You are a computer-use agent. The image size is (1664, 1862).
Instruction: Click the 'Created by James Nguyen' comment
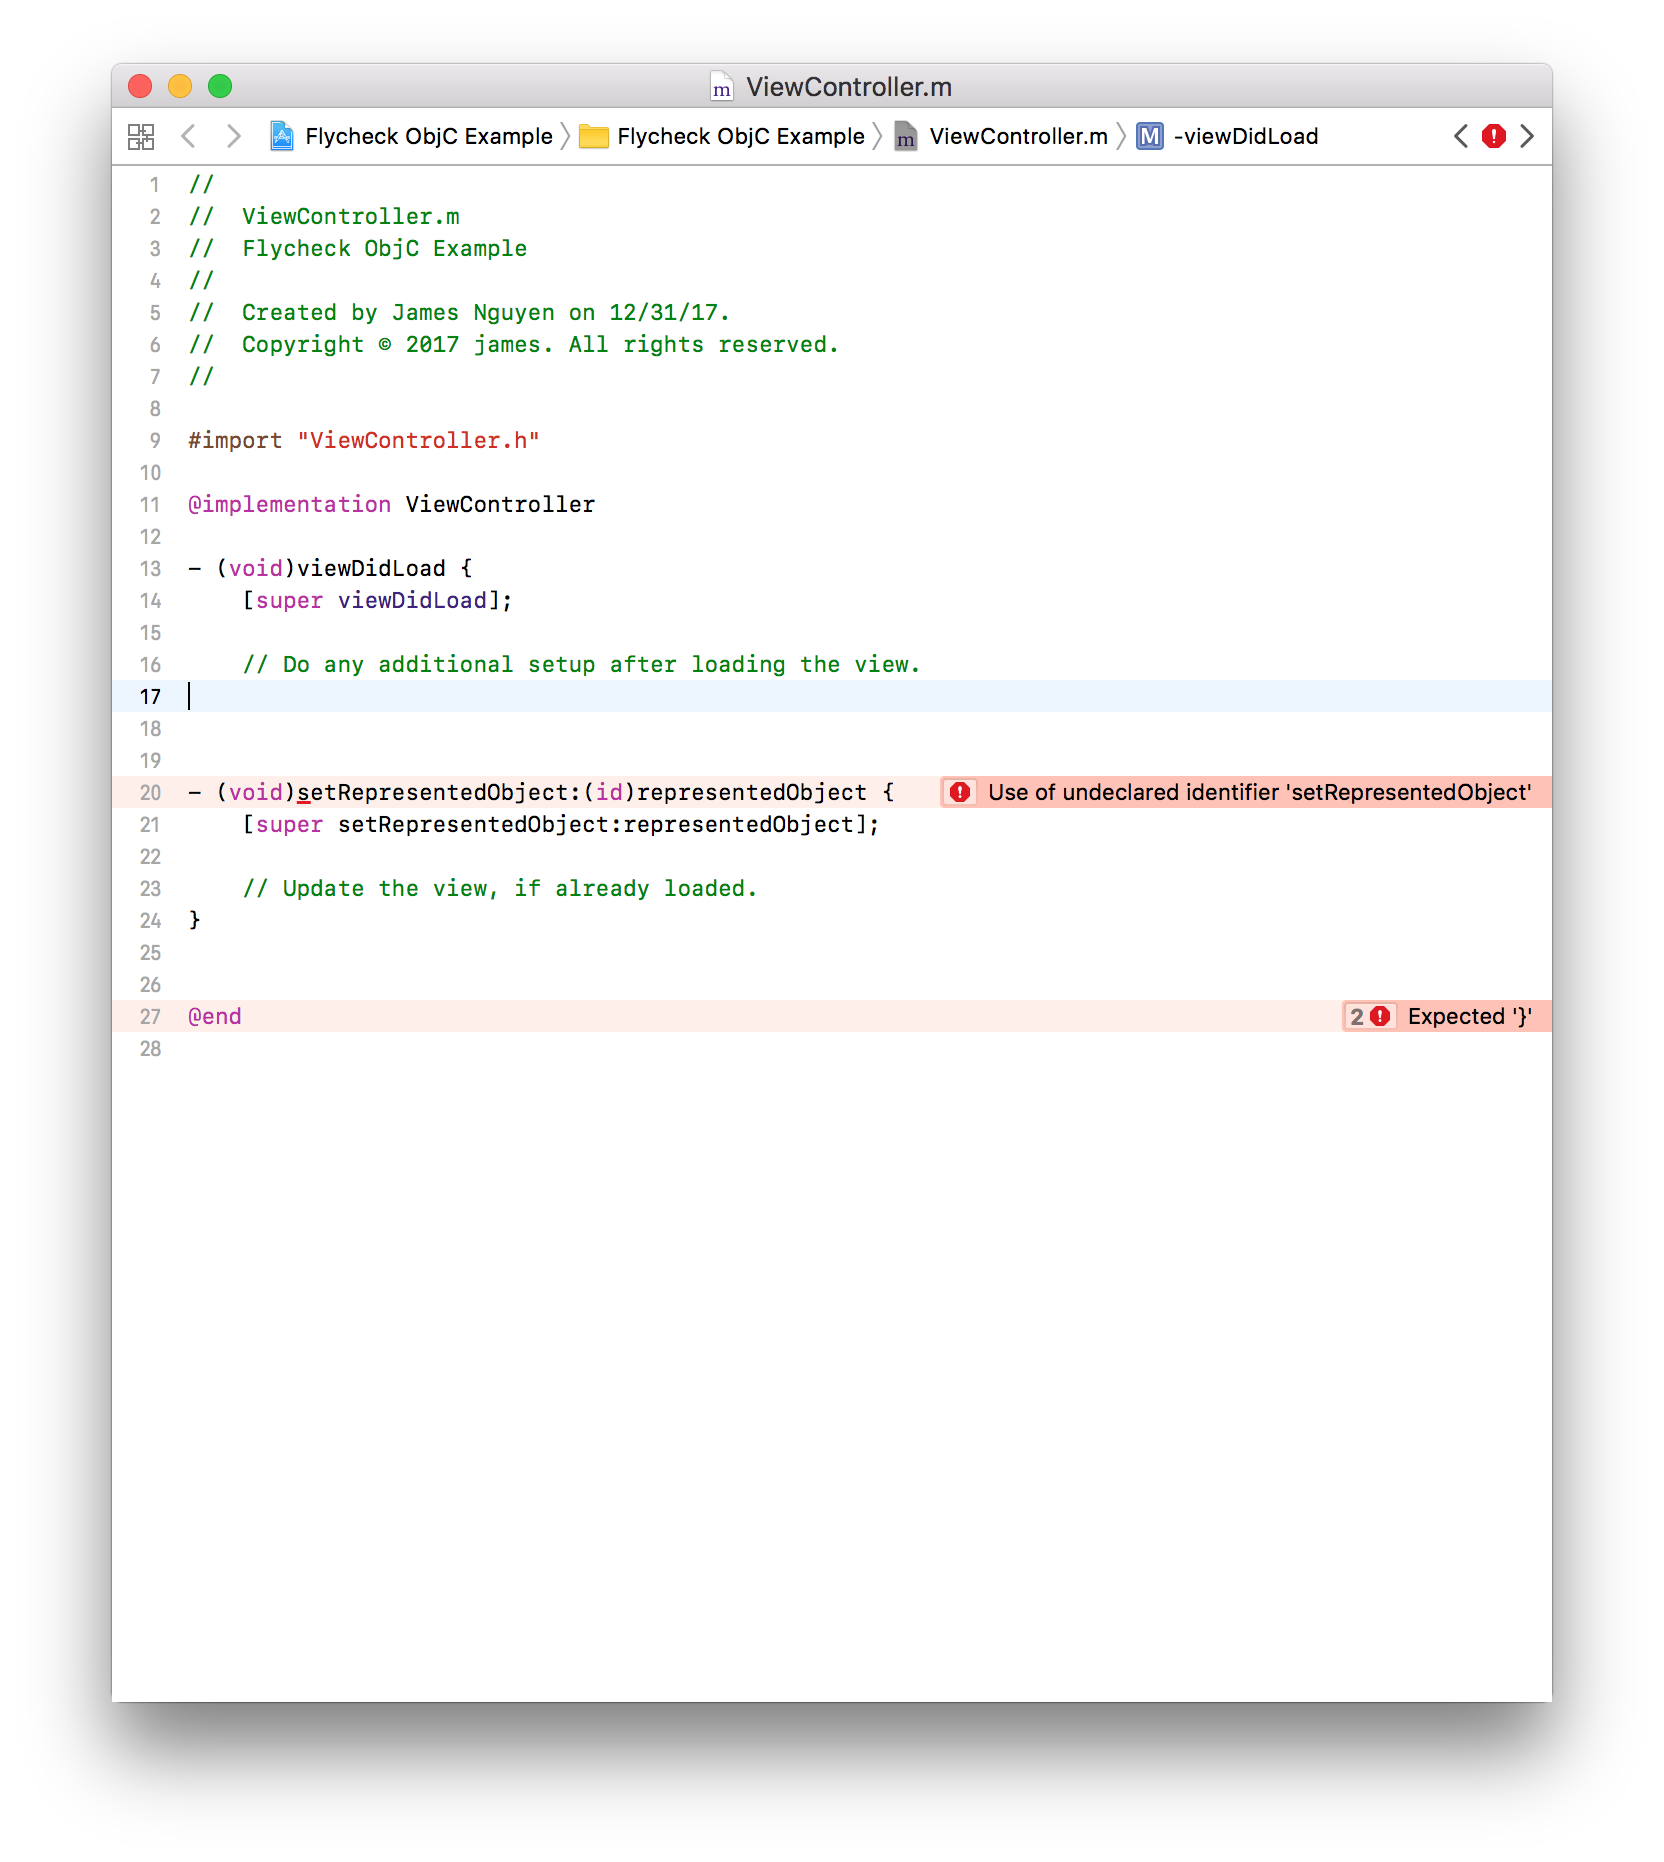pos(460,312)
